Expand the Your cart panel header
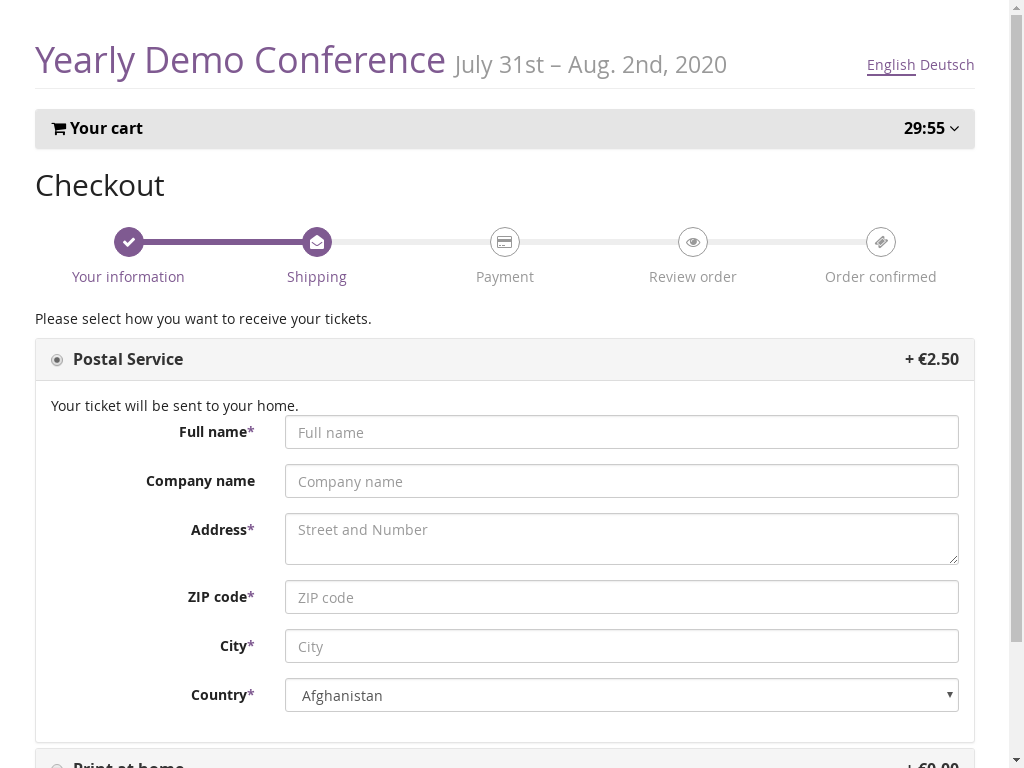 504,129
